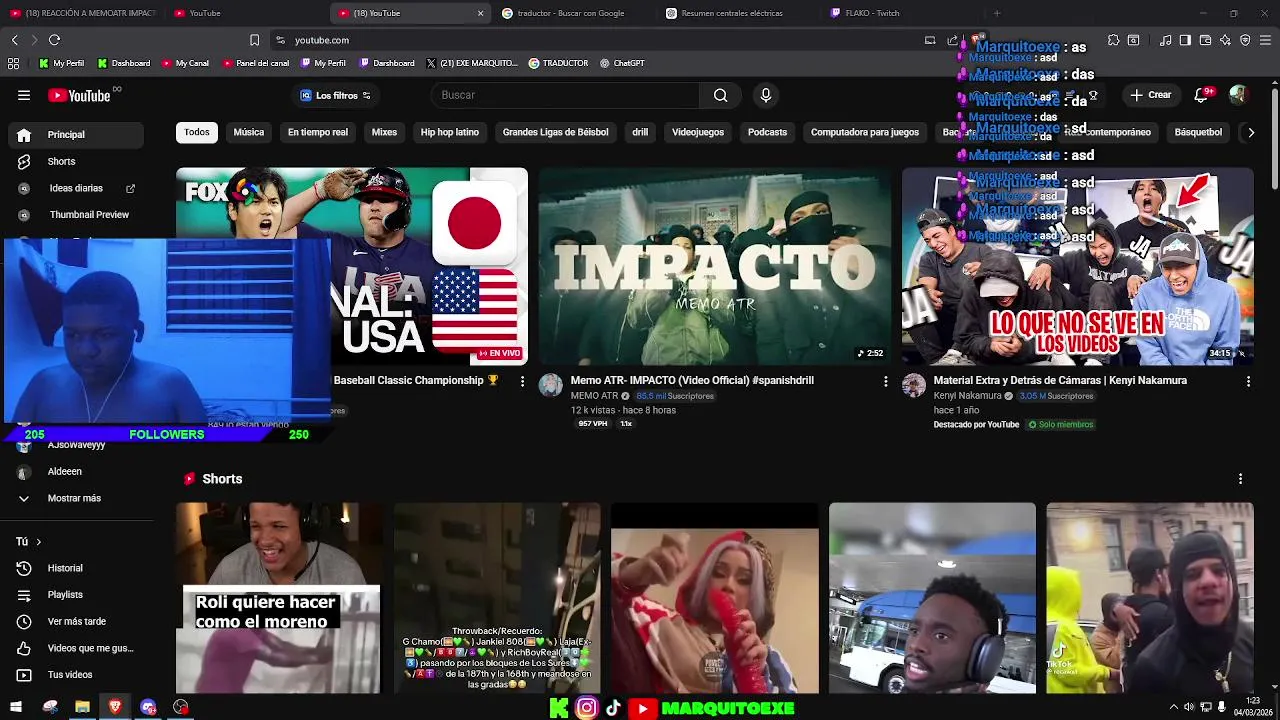Expand Mostrar más in subscriptions
This screenshot has height=720, width=1280.
[x=75, y=498]
